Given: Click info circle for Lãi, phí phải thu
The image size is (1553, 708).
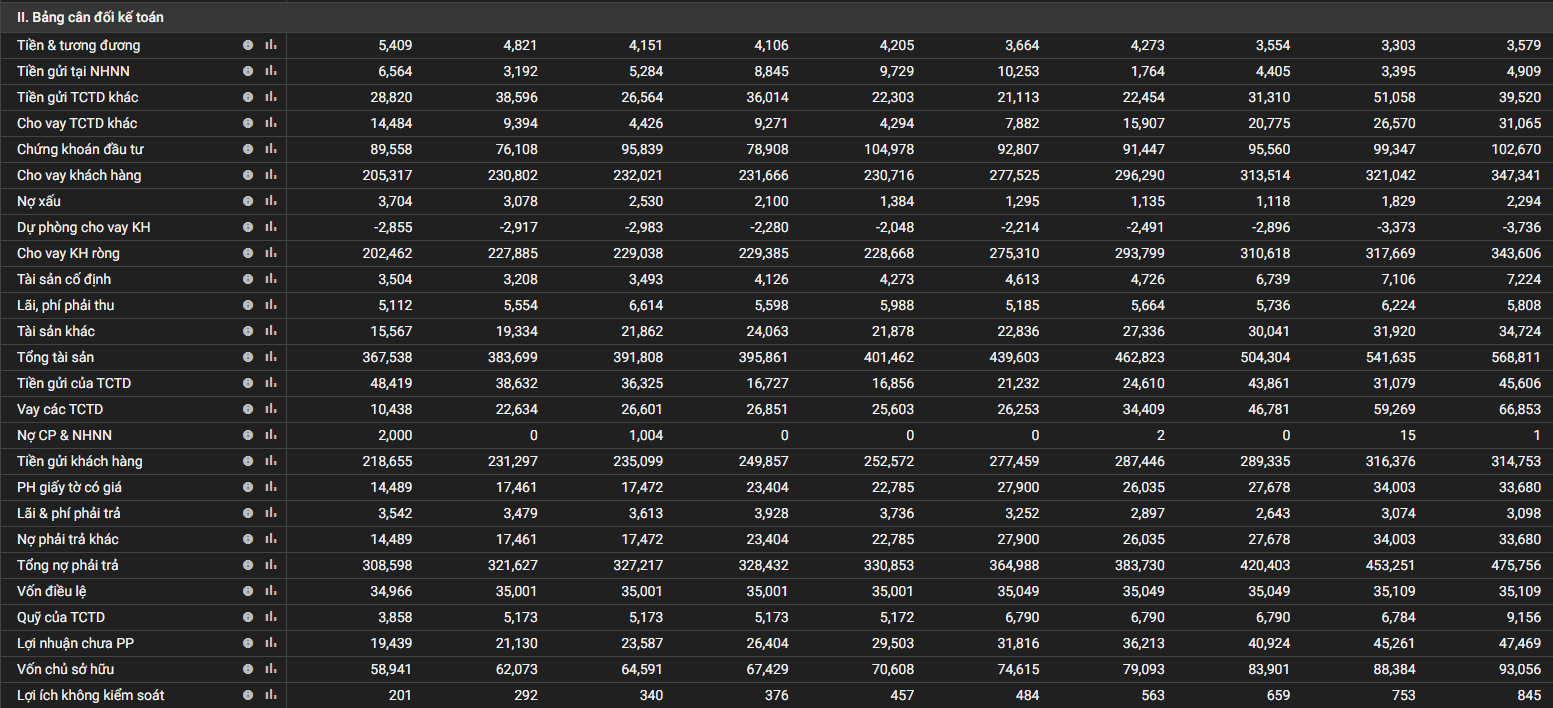Looking at the screenshot, I should point(248,305).
